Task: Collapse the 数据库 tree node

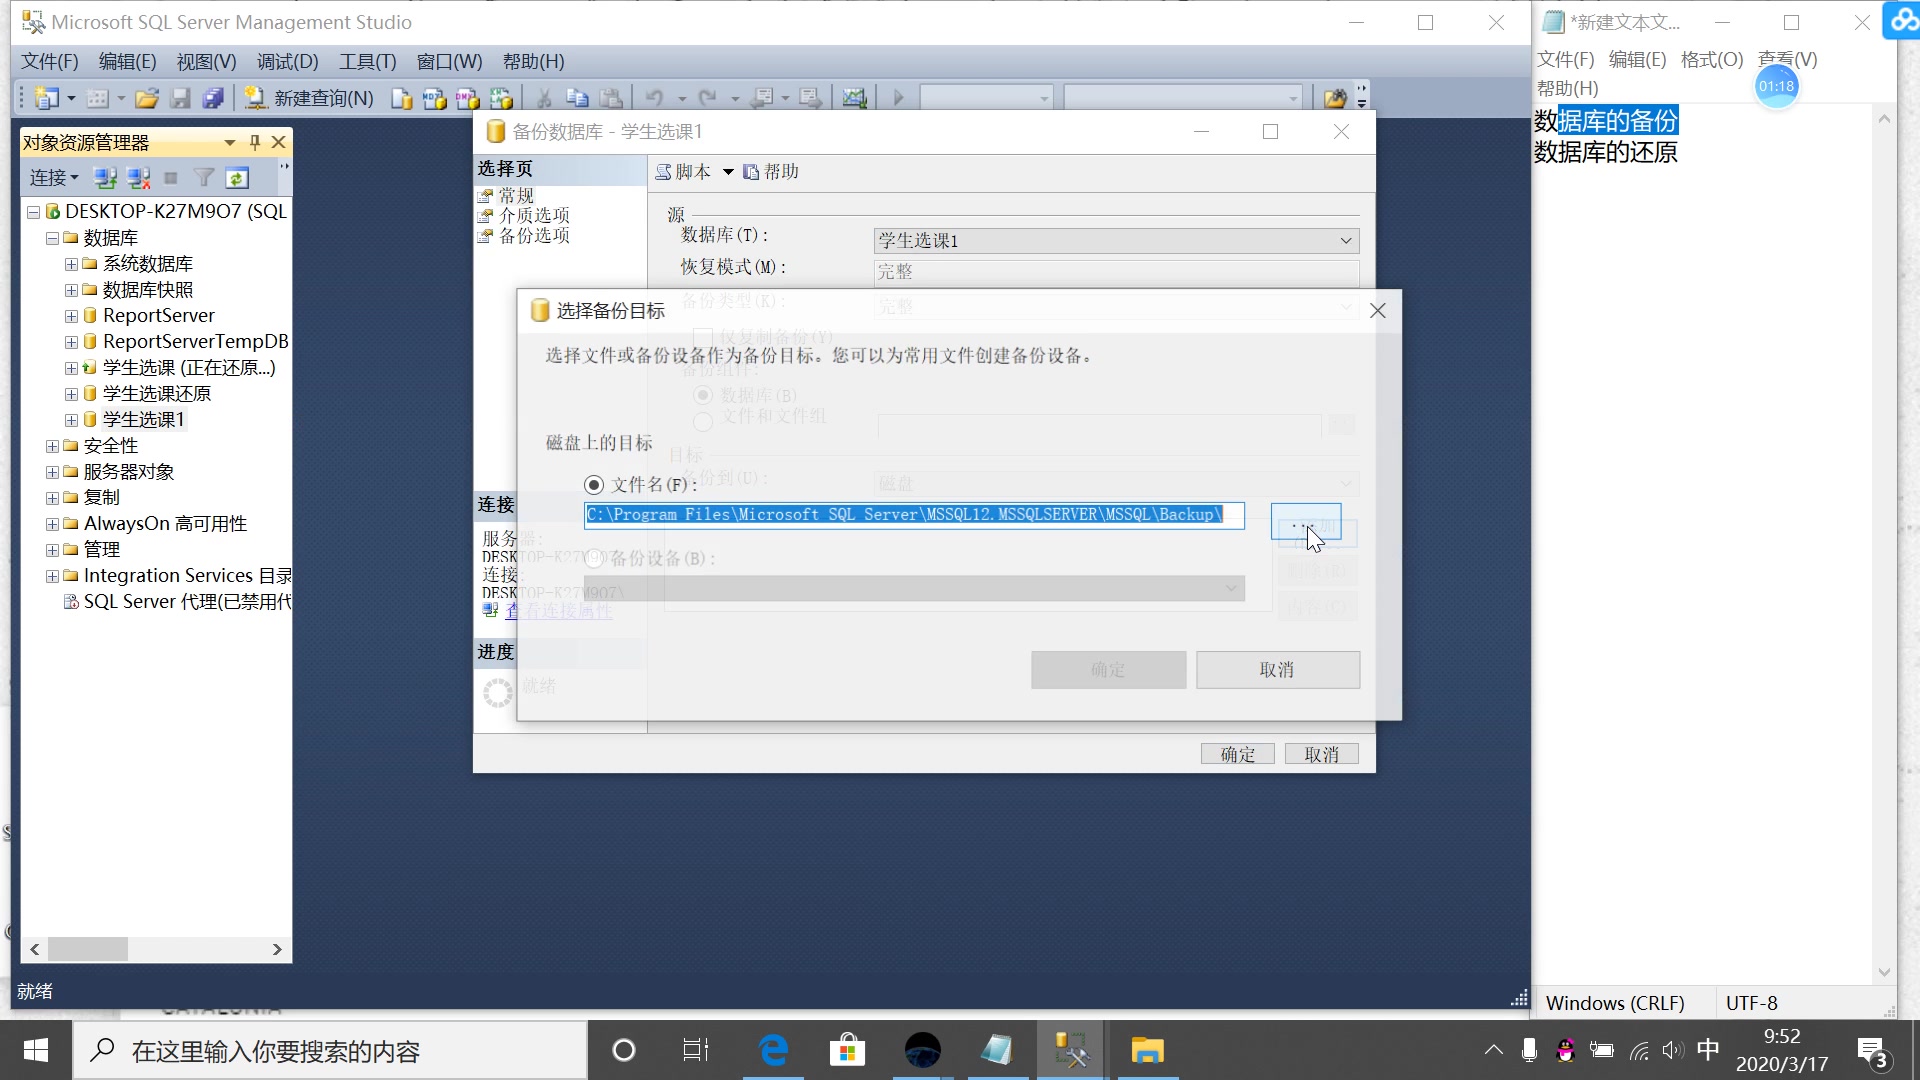Action: coord(52,238)
